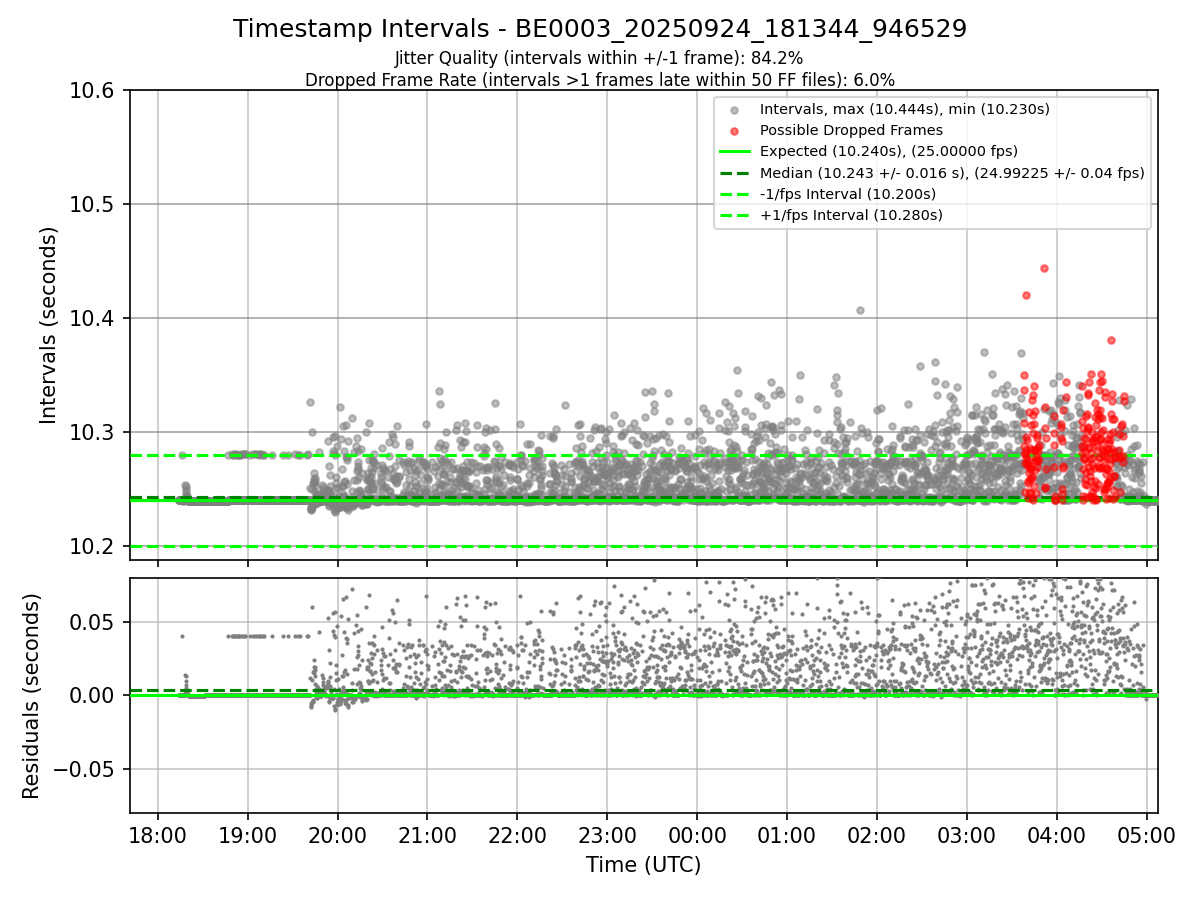This screenshot has width=1200, height=900.
Task: Click legend entry 'Expected (10.240s), (25.00000 fps)'
Action: point(889,151)
